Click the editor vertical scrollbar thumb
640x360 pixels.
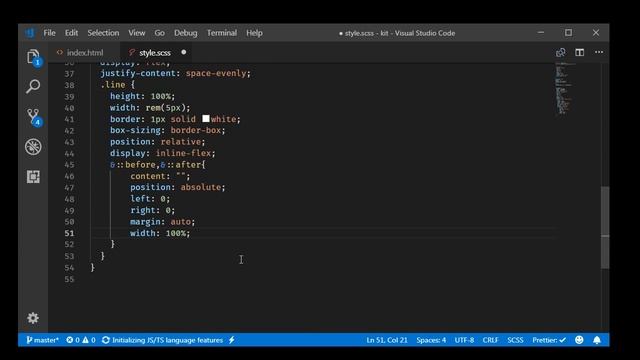(x=605, y=227)
